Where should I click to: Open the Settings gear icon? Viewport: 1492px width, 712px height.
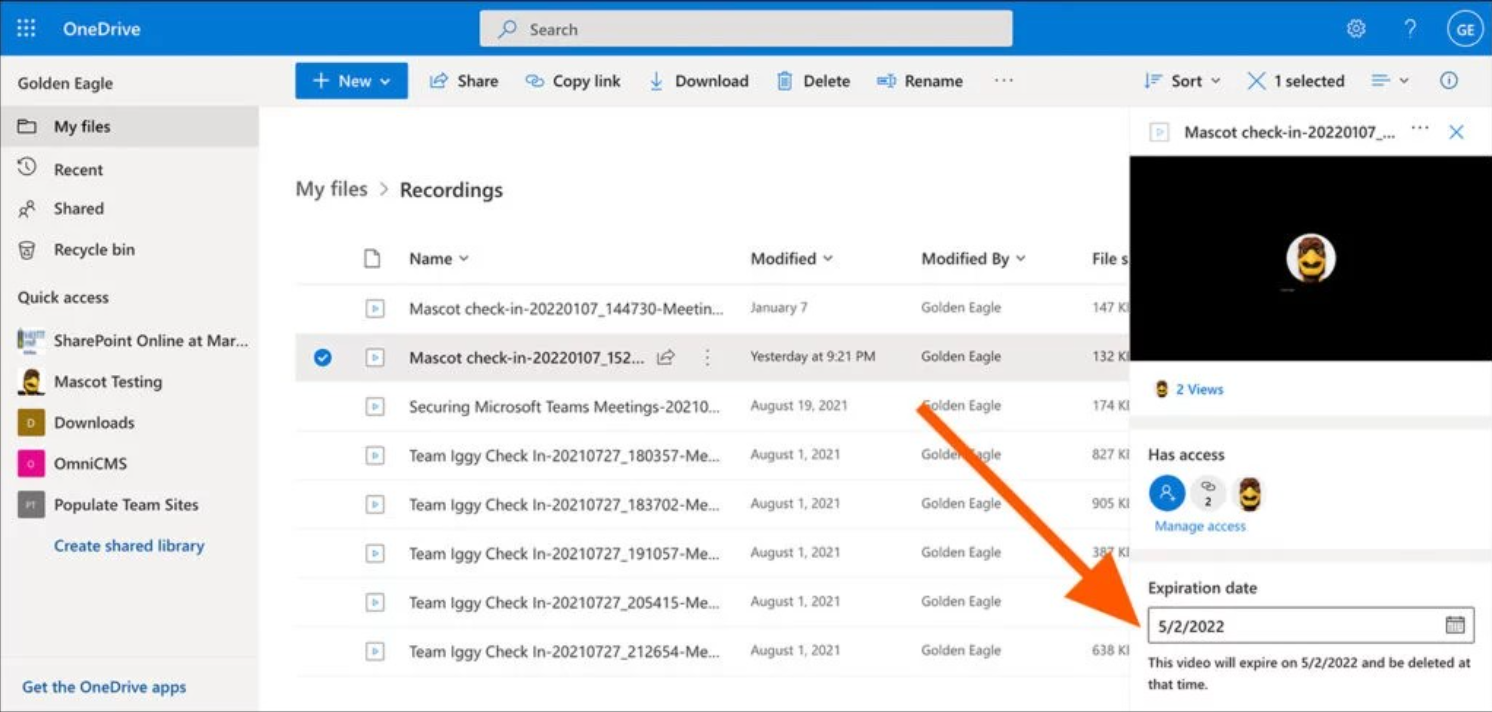pos(1356,29)
